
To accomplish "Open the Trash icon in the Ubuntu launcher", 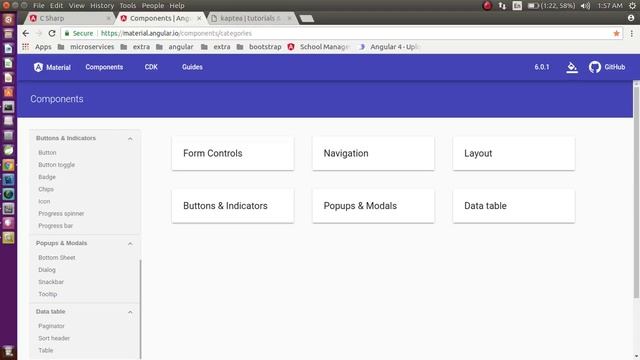I will [x=9, y=352].
